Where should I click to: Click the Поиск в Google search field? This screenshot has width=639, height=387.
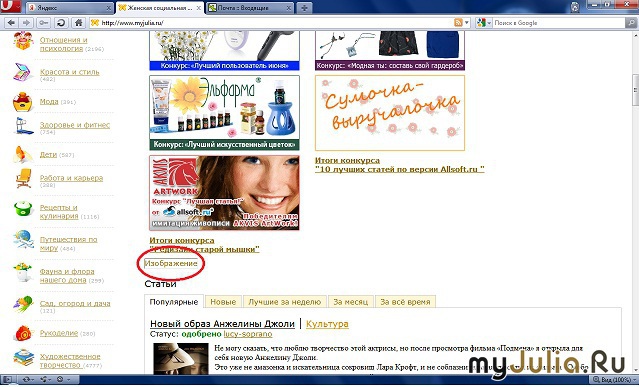click(x=559, y=23)
